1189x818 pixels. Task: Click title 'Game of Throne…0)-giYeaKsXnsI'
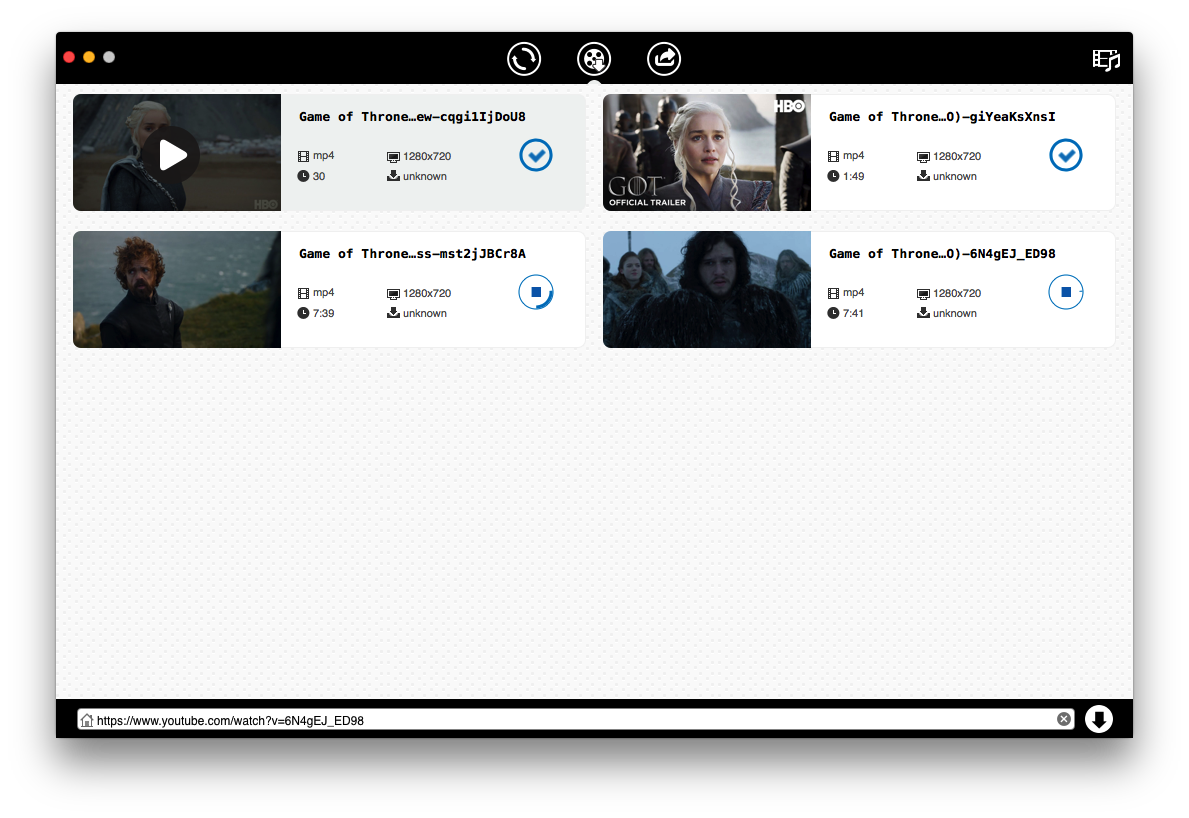[942, 117]
